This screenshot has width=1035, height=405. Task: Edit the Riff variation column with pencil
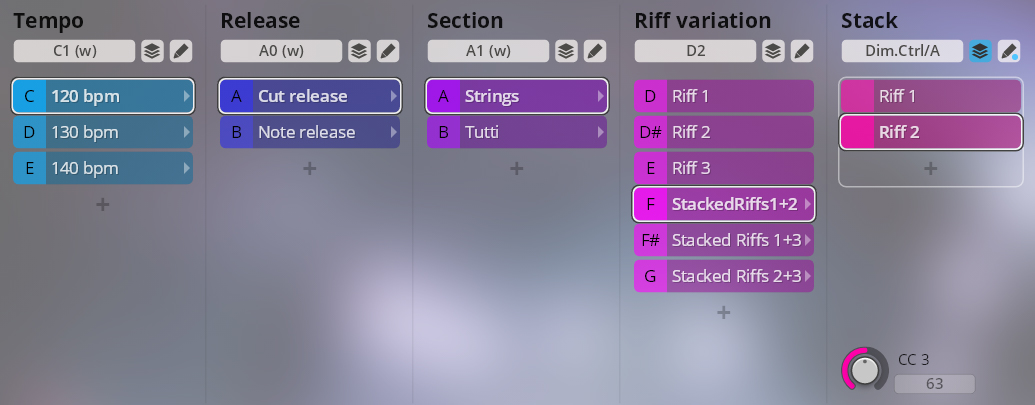[802, 51]
